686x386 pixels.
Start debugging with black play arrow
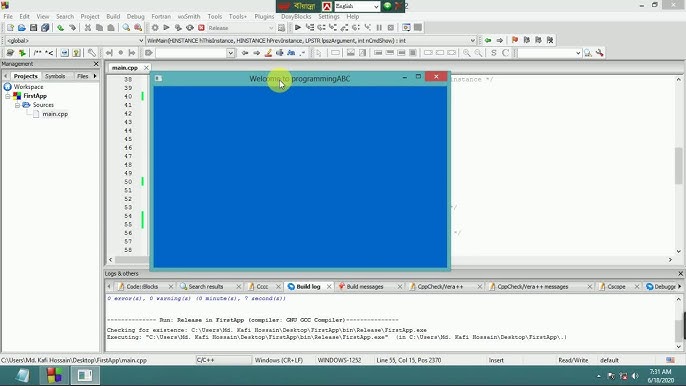tap(298, 28)
